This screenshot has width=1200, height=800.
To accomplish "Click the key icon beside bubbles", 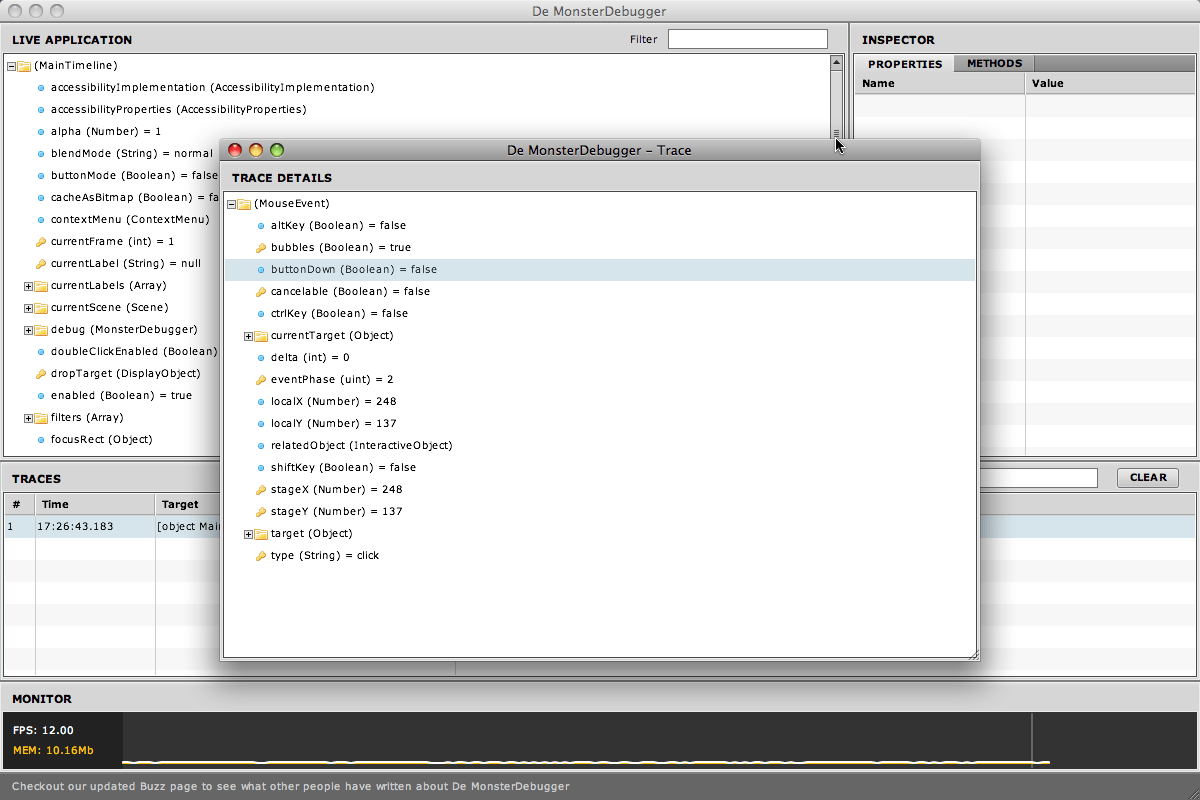I will pyautogui.click(x=261, y=248).
